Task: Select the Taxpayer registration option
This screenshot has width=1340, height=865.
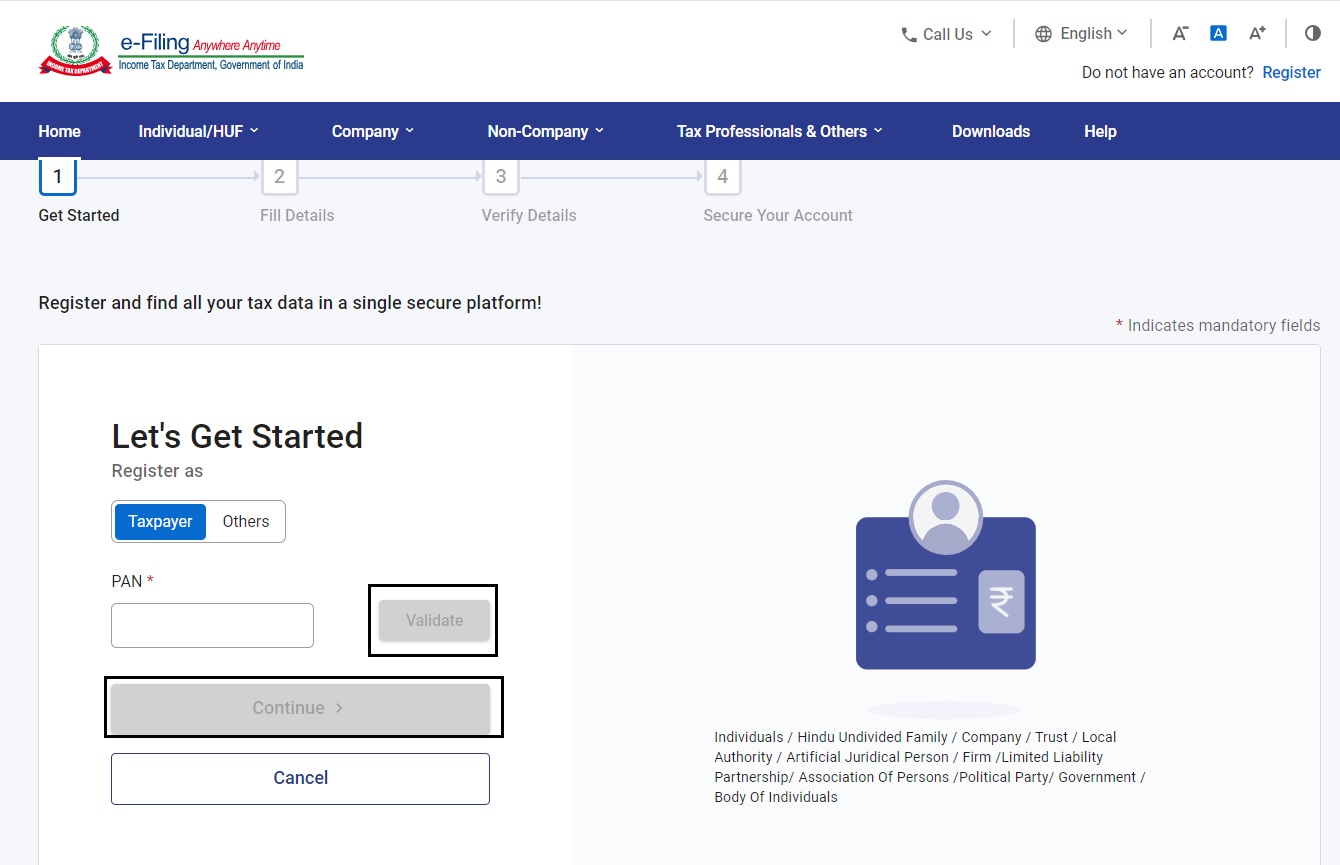Action: 160,521
